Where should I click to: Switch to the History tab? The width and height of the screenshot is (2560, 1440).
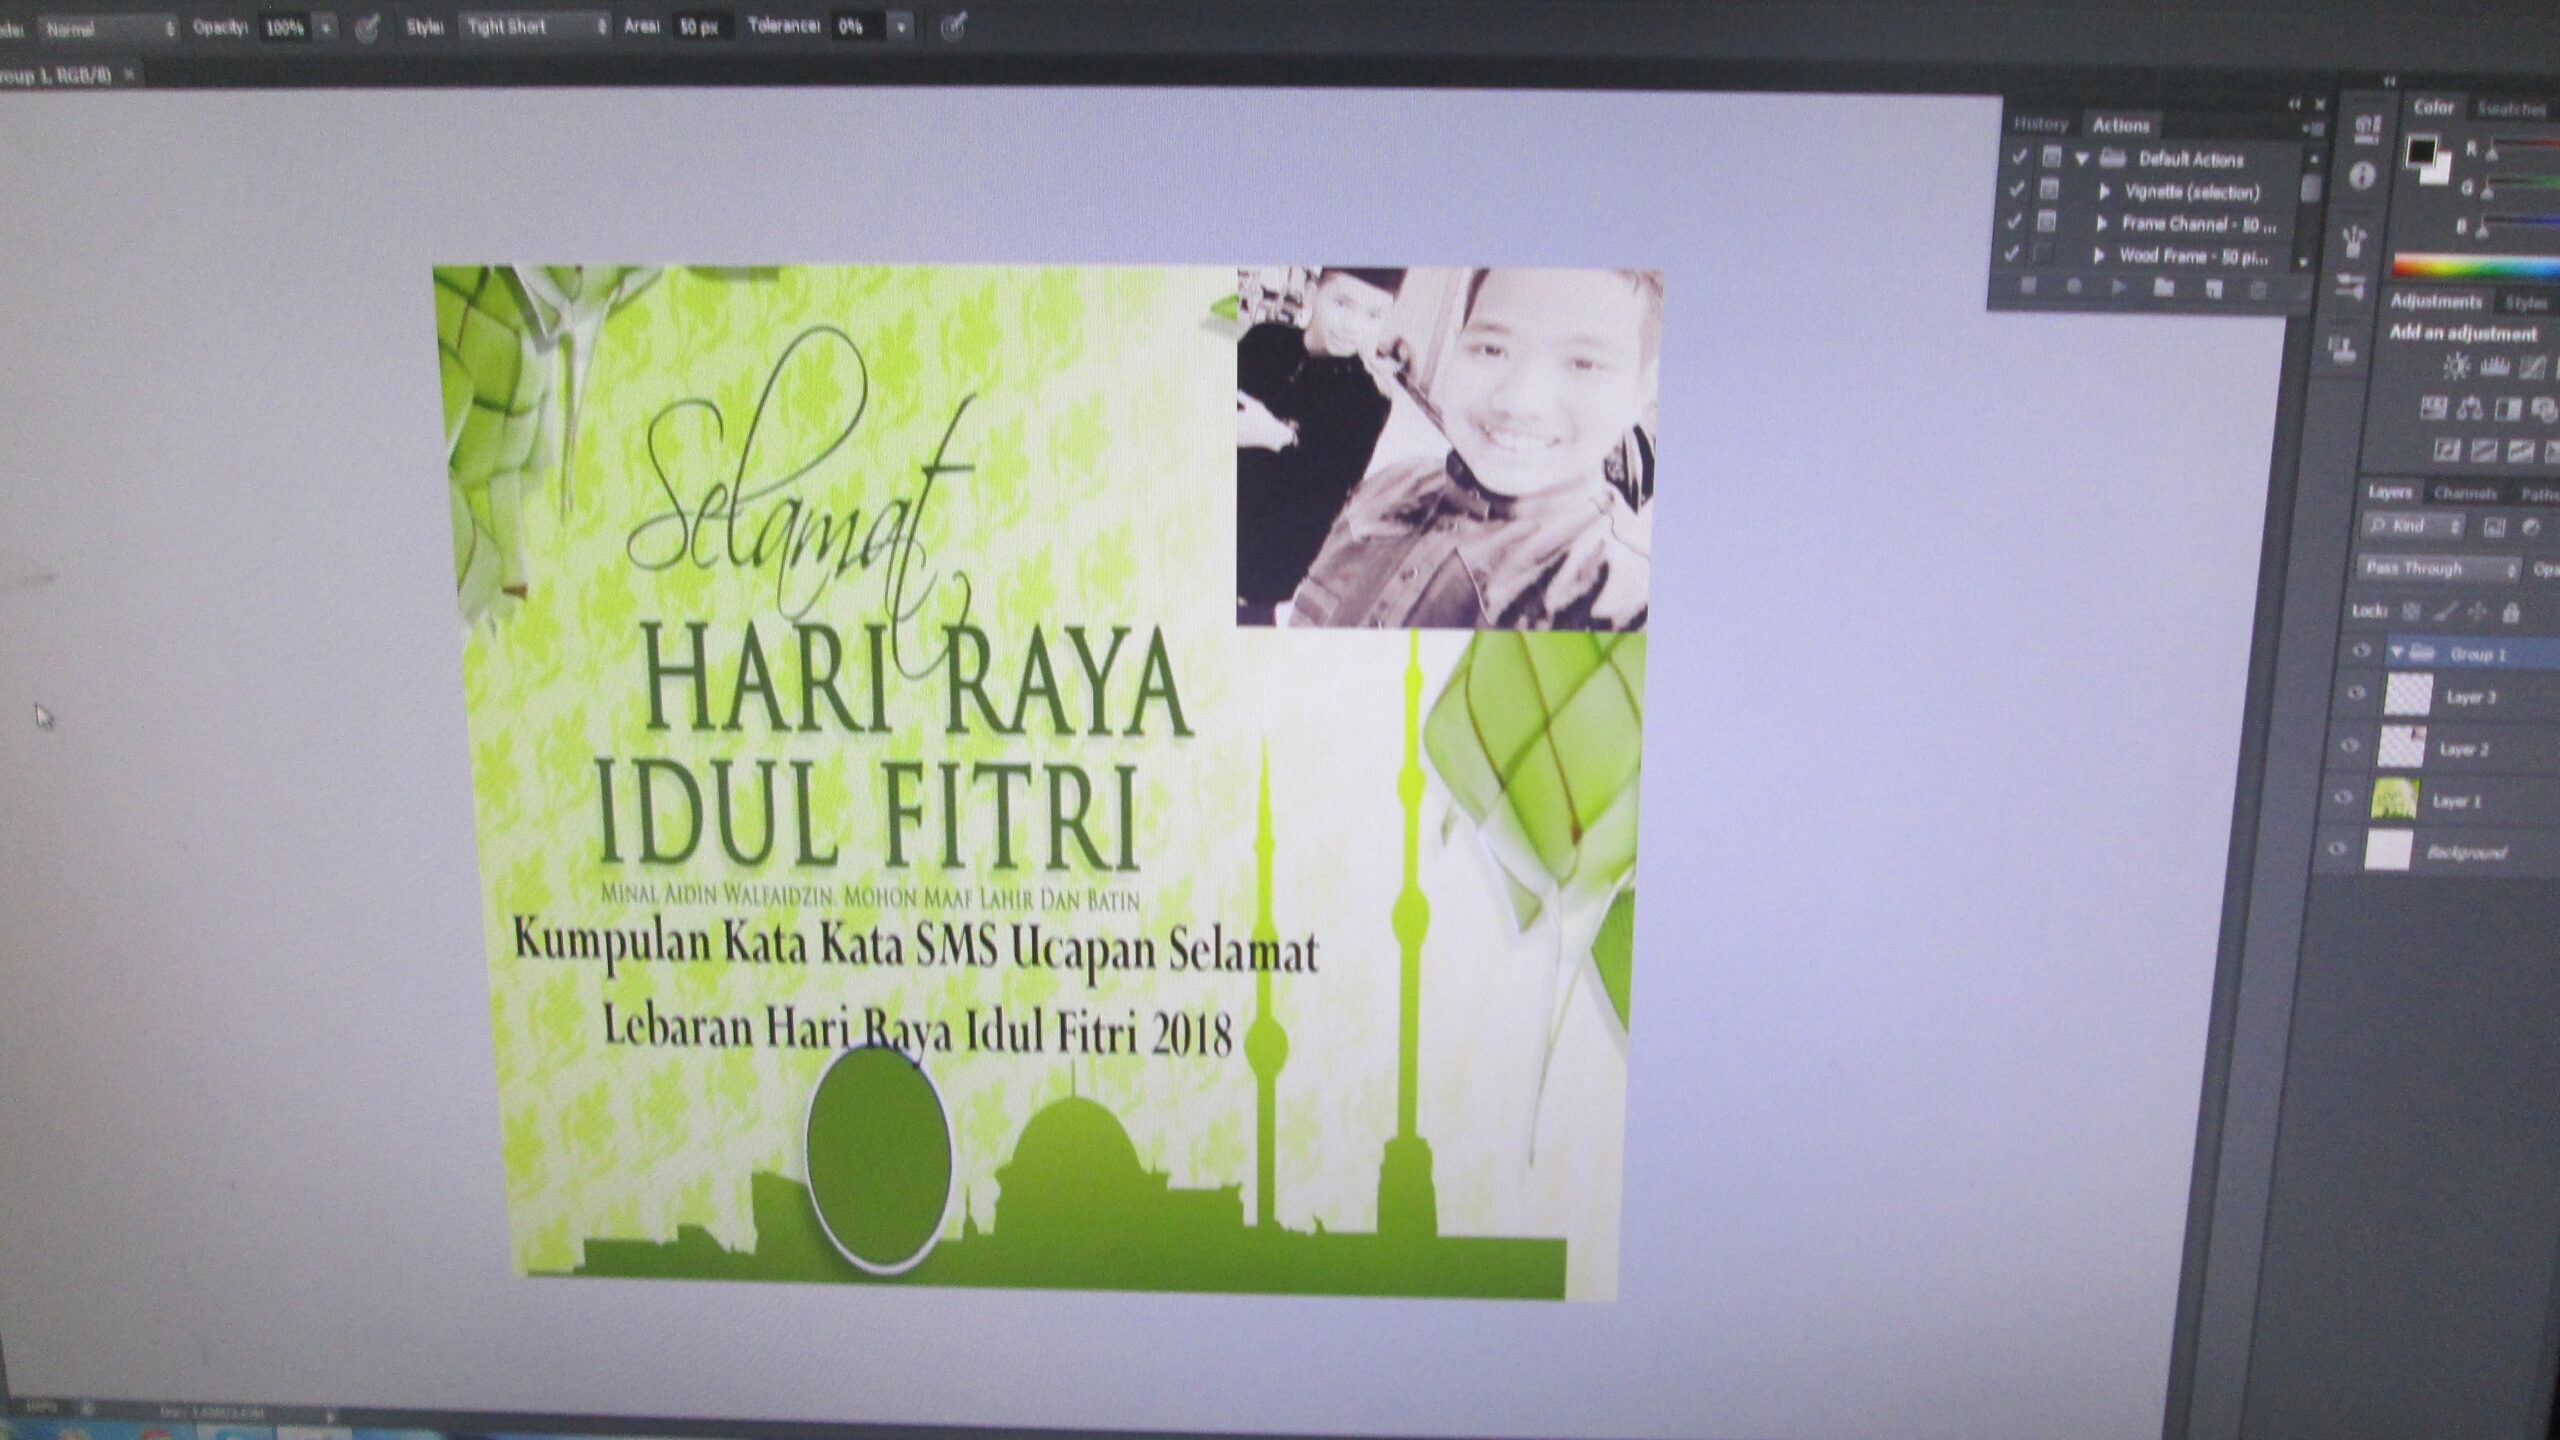[2040, 125]
